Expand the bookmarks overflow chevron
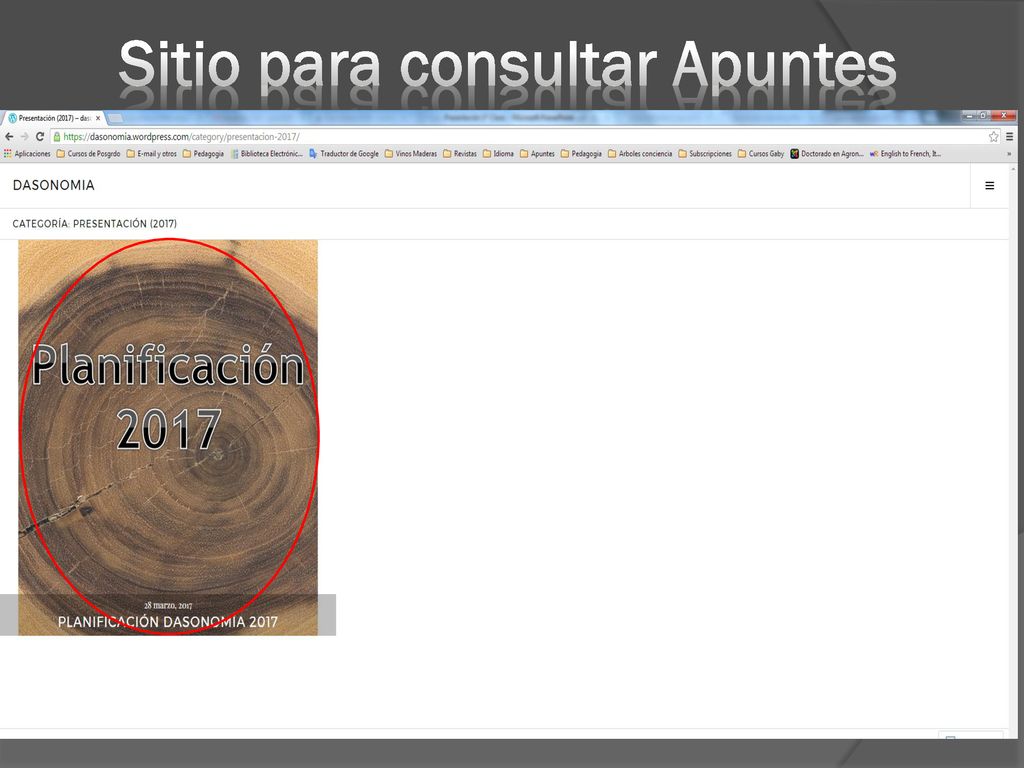 pyautogui.click(x=1009, y=153)
